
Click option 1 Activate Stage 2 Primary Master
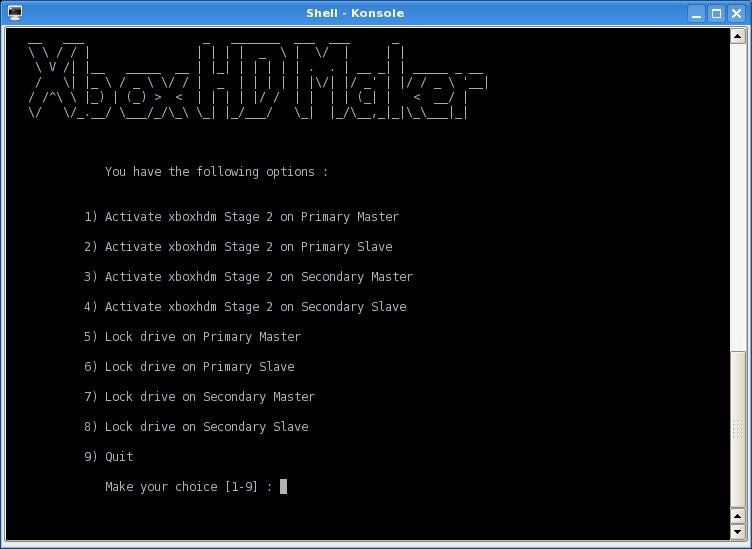pos(241,217)
